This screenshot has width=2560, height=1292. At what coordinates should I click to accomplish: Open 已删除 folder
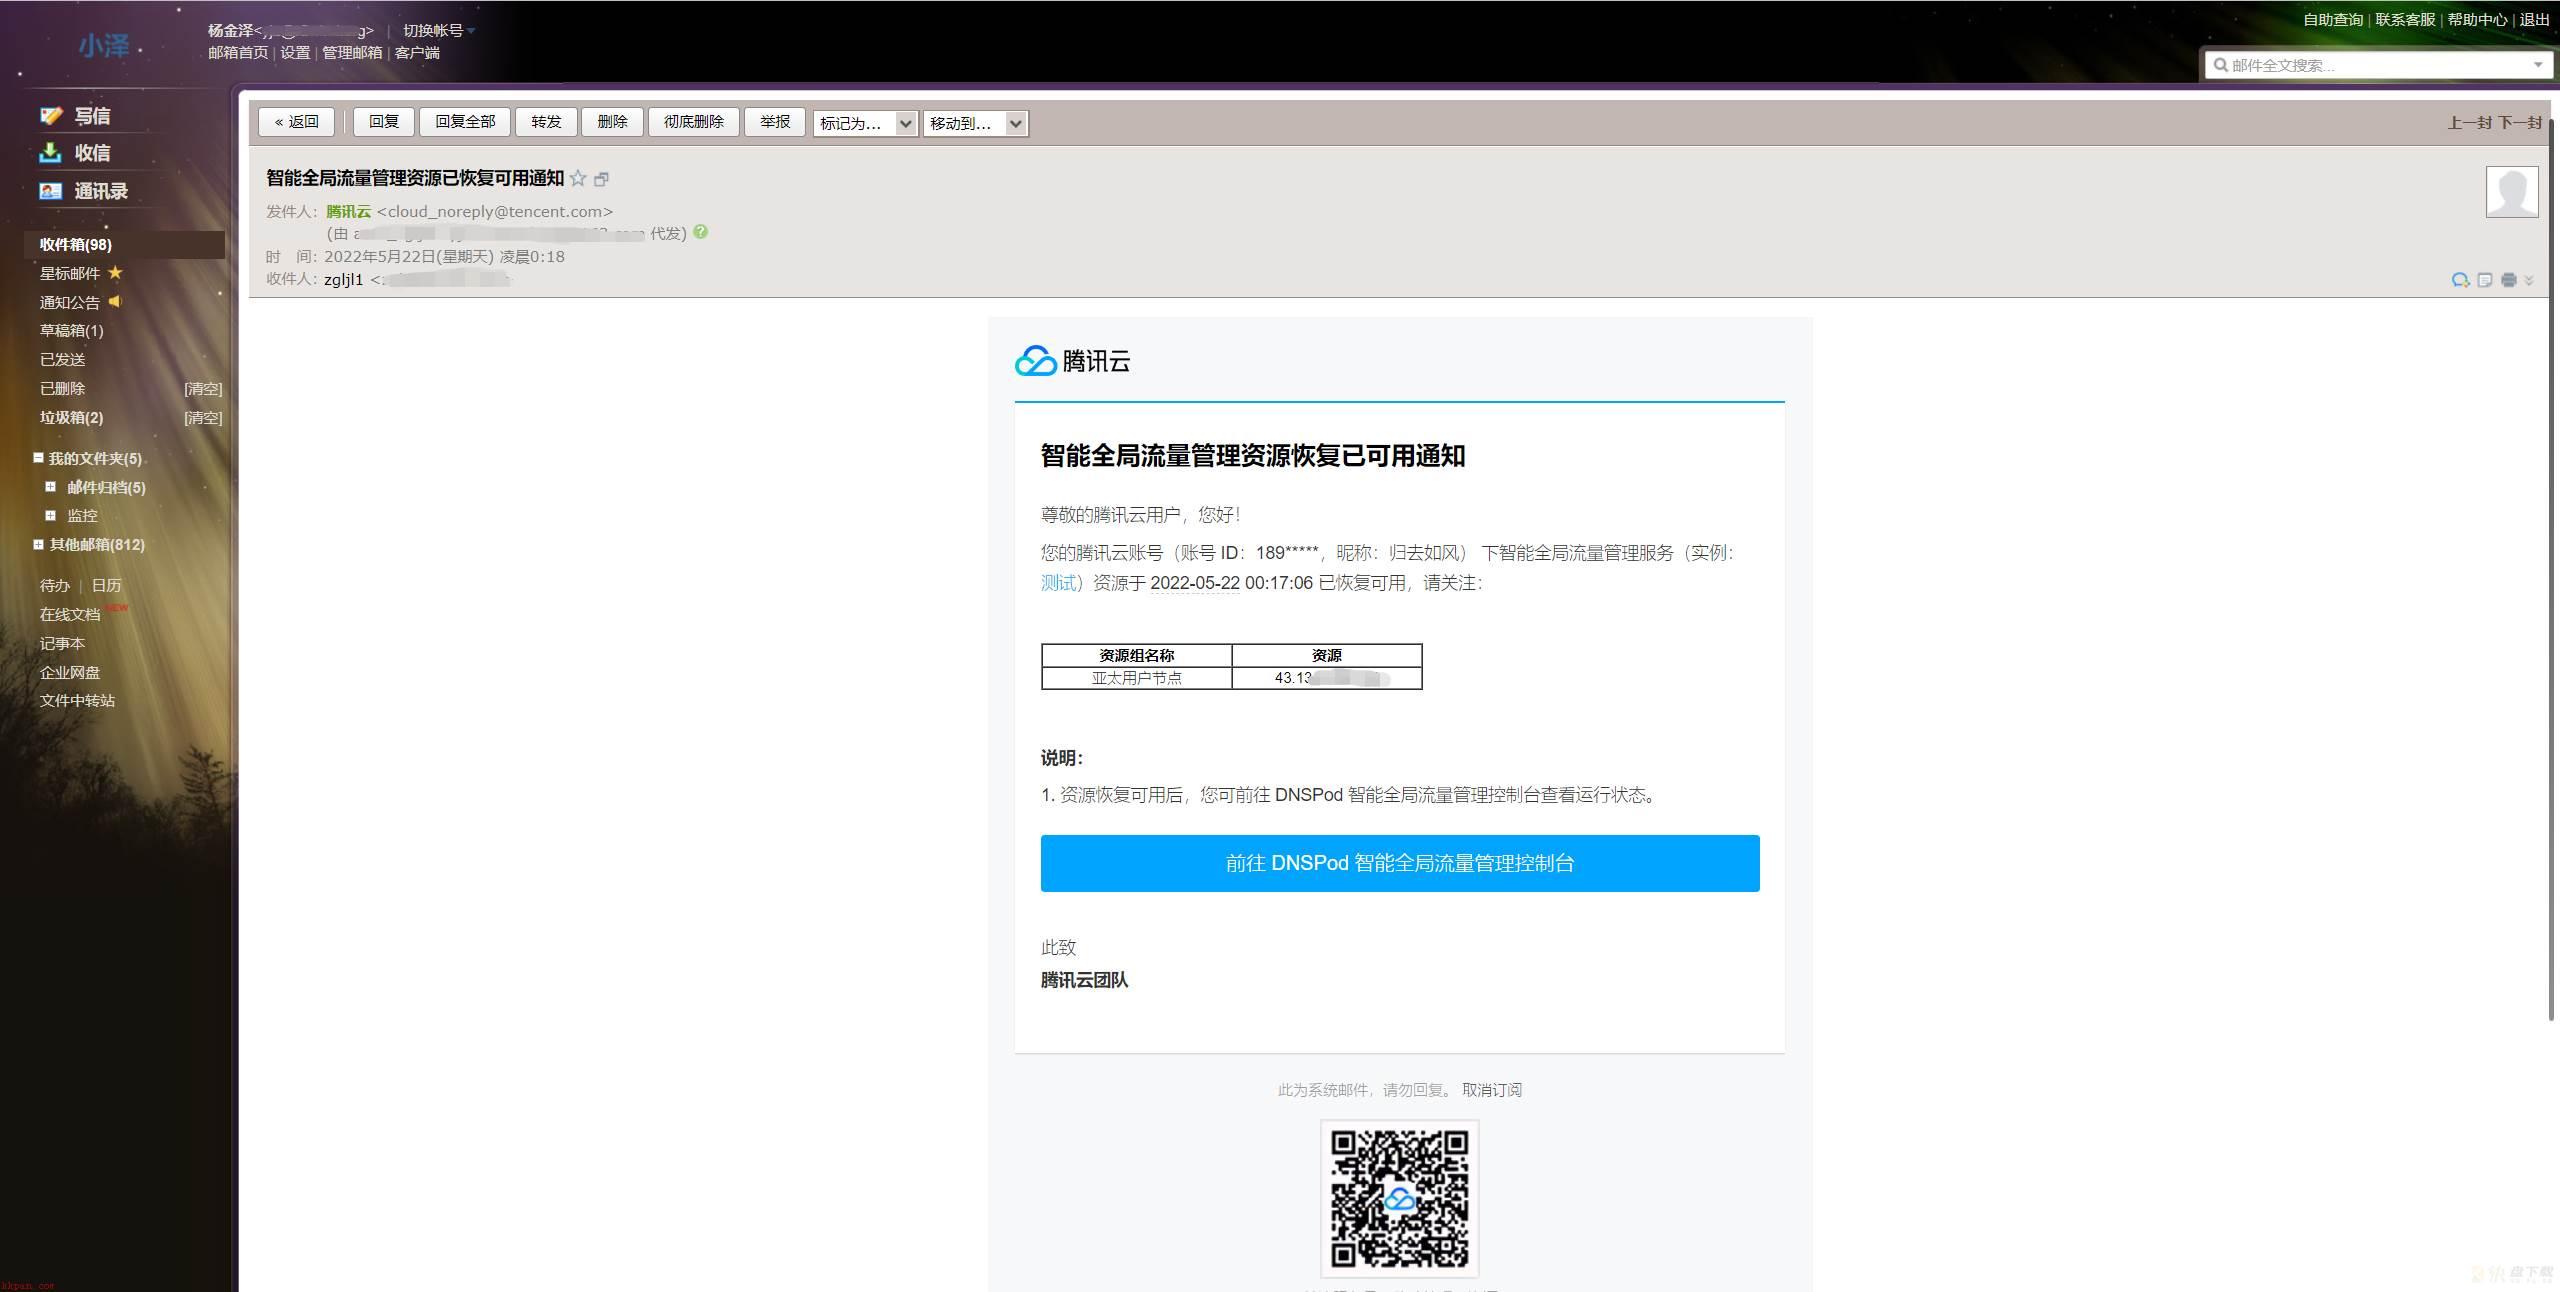click(62, 388)
